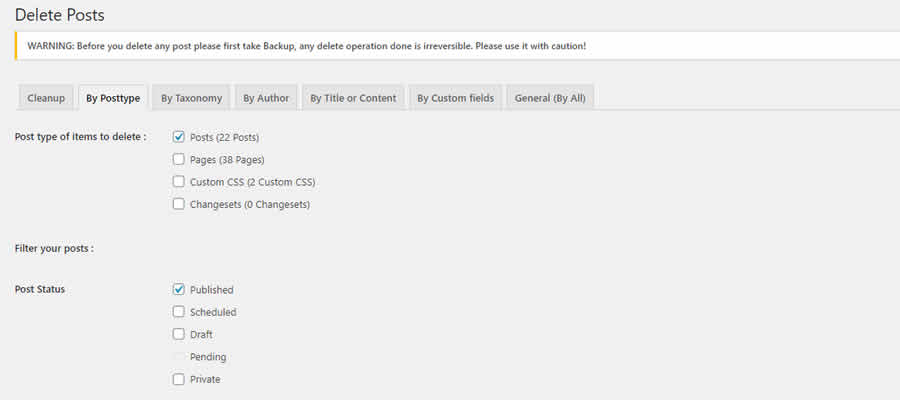Open the General (By All) tab
This screenshot has width=900, height=400.
point(552,98)
